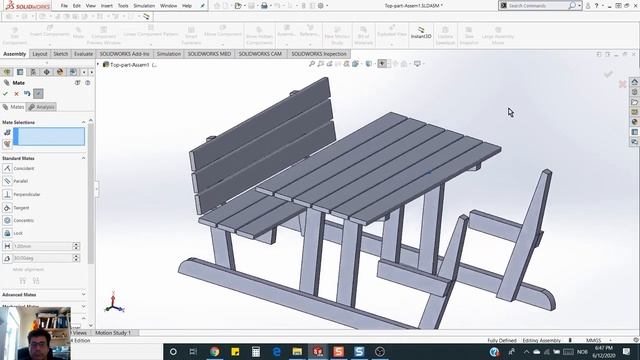Open DisplayManager tab icon
This screenshot has width=640, height=360.
[60, 72]
